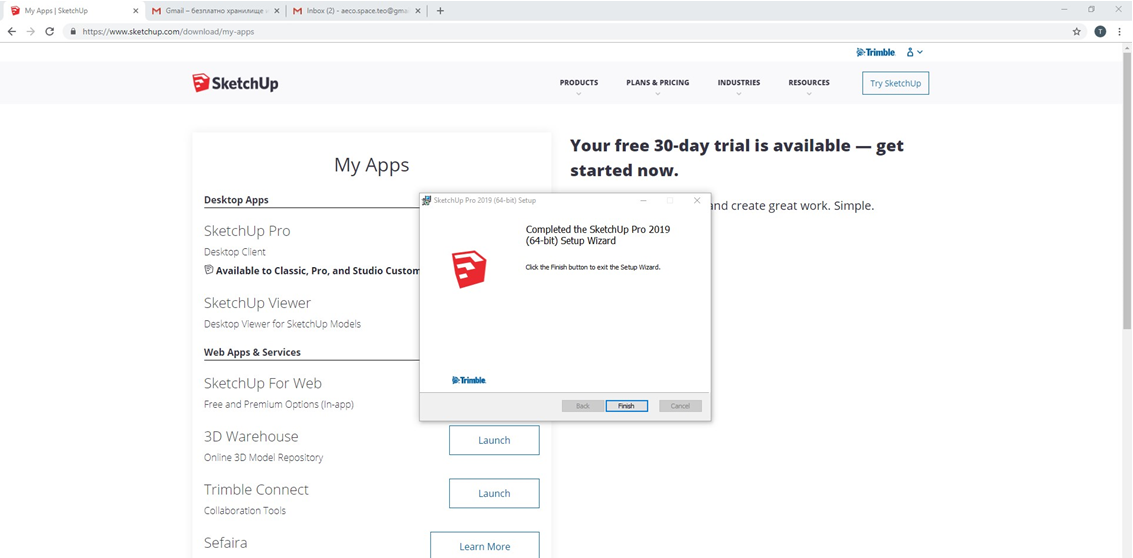Click the SketchUp For Web heading

coord(263,383)
